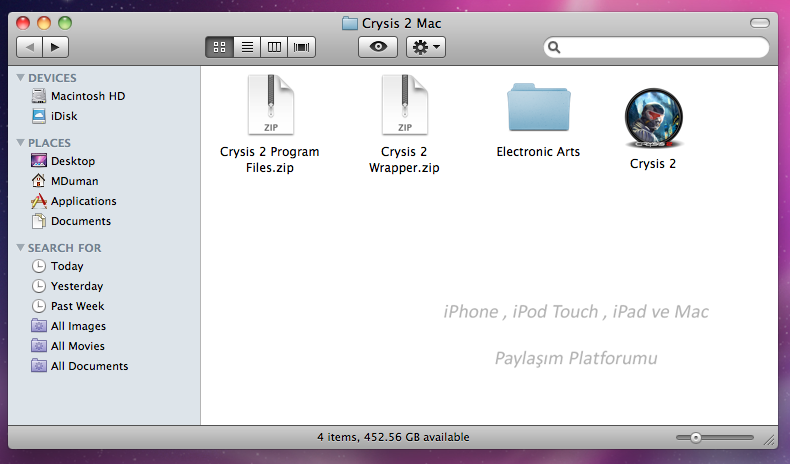Screen dimensions: 790x464
Task: Select the Crysis 2 application icon
Action: point(653,118)
